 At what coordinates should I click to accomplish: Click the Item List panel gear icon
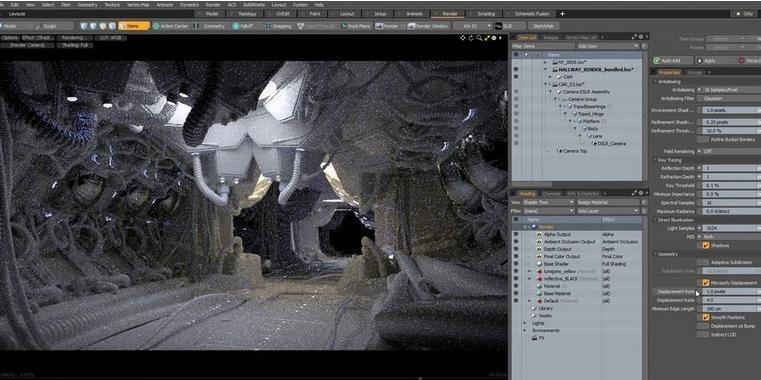[640, 36]
